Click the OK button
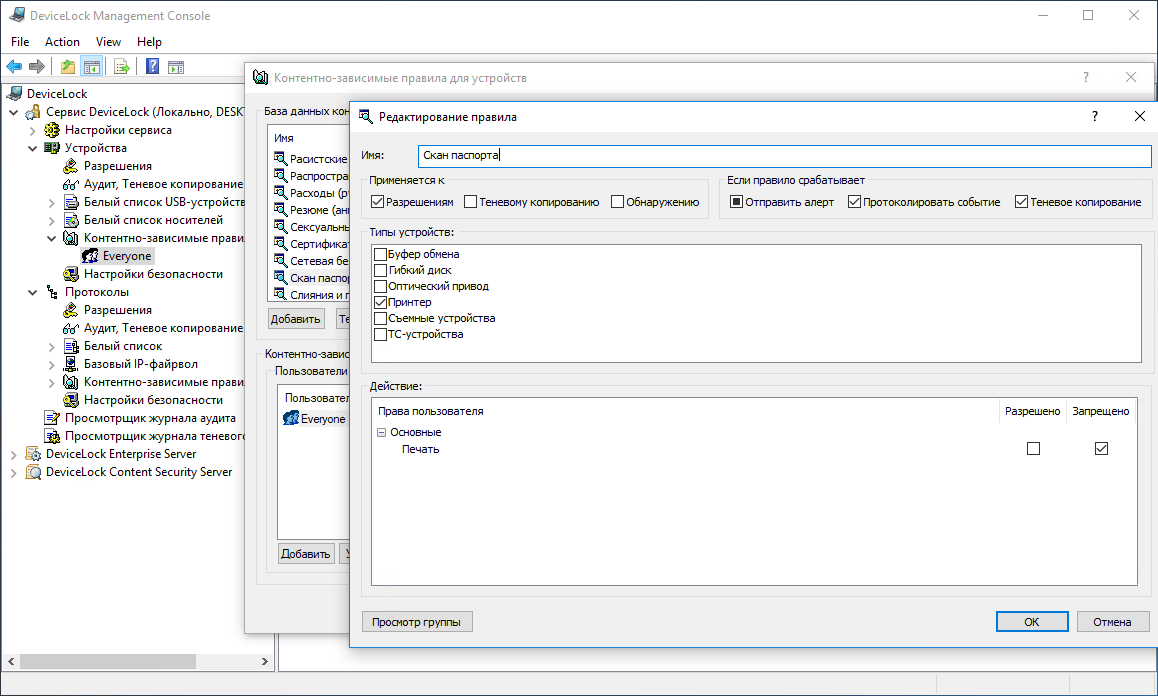 [1032, 621]
